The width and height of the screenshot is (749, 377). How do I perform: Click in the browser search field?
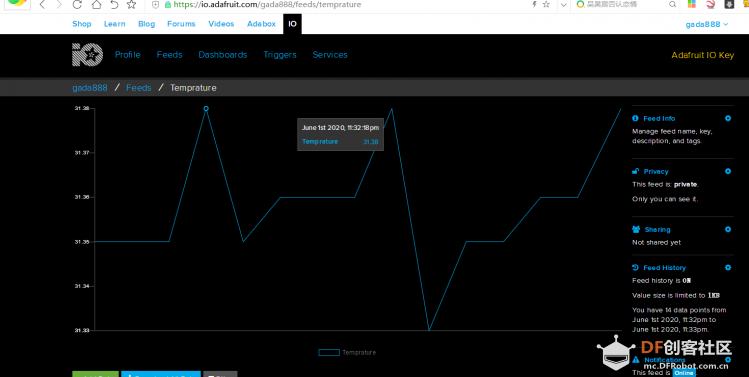[626, 4]
